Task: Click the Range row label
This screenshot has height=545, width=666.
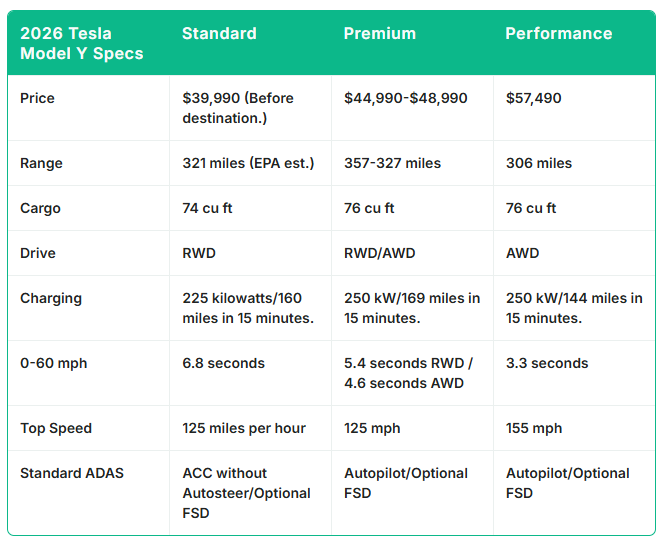Action: 41,163
